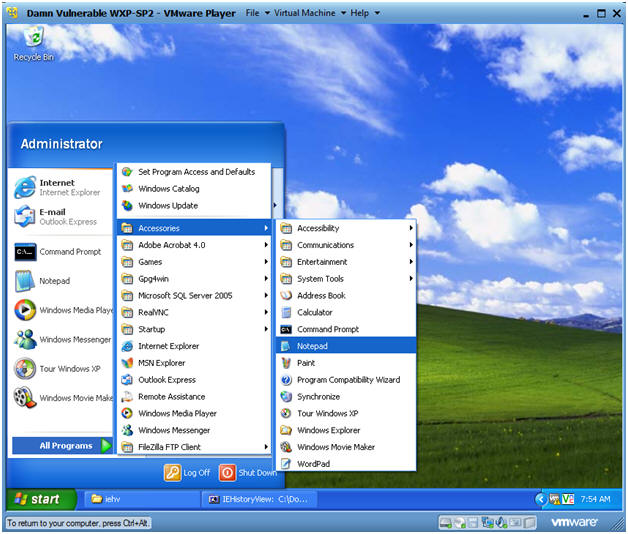Image resolution: width=628 pixels, height=534 pixels.
Task: Select the highlighted Accessories menu item
Action: click(194, 228)
